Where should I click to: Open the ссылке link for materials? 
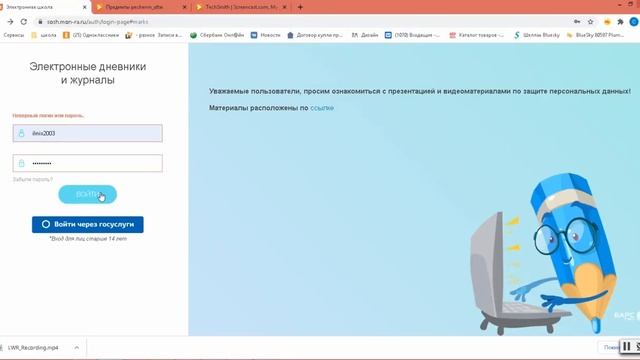[322, 108]
